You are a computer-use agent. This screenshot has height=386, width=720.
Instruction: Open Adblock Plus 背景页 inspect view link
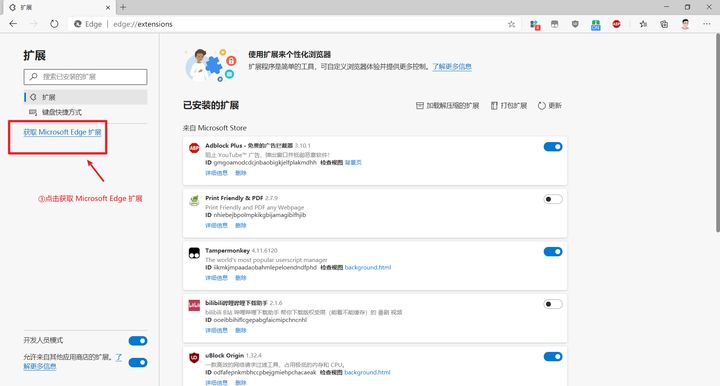353,162
